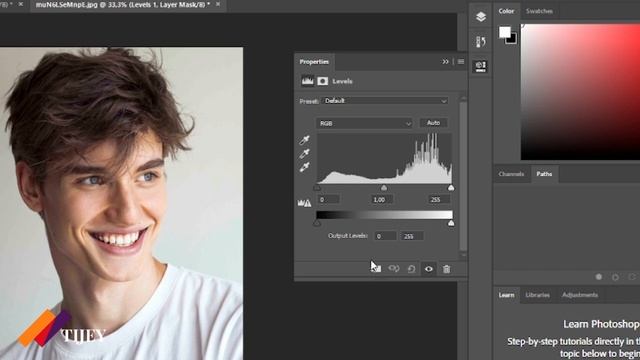This screenshot has width=640, height=360.
Task: Click the shadow input value field 0
Action: tap(328, 200)
